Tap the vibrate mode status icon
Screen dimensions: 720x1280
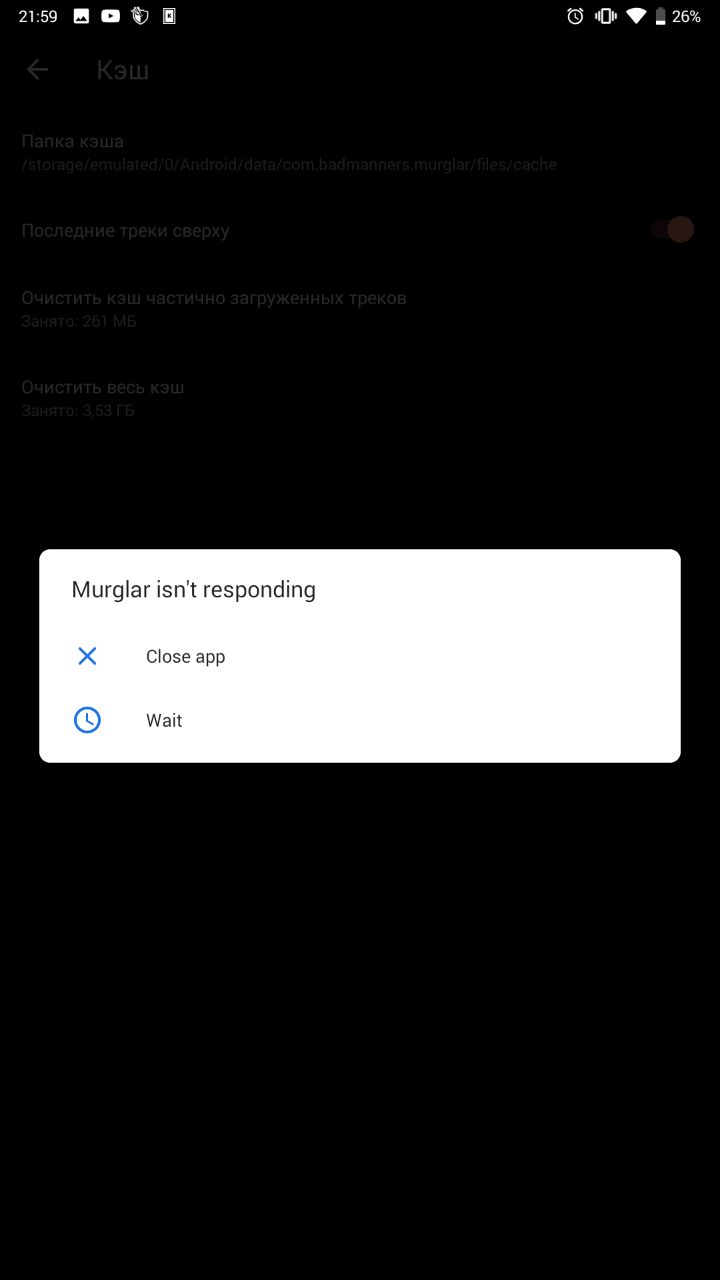pos(605,16)
